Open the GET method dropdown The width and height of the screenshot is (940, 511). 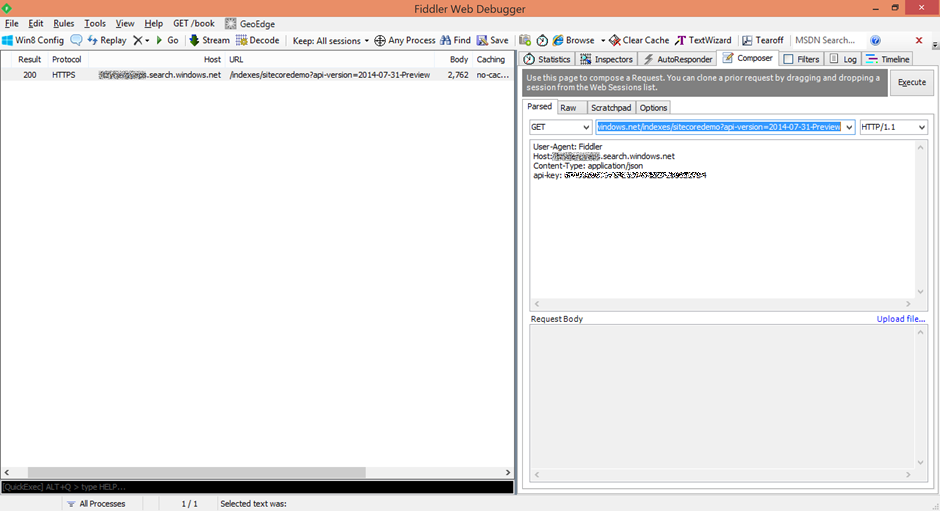click(561, 127)
